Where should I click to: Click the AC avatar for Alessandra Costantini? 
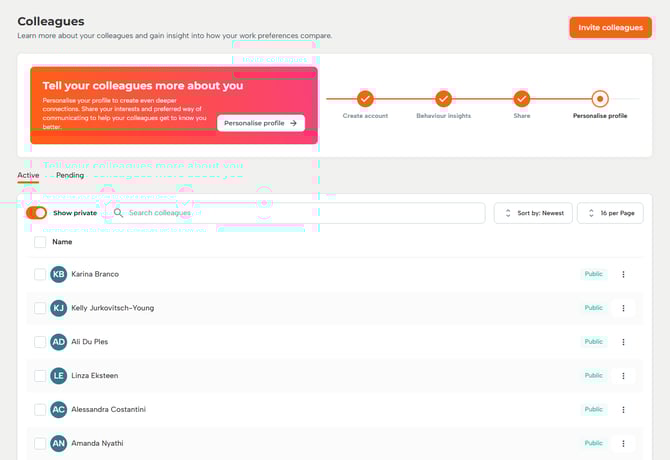[59, 410]
